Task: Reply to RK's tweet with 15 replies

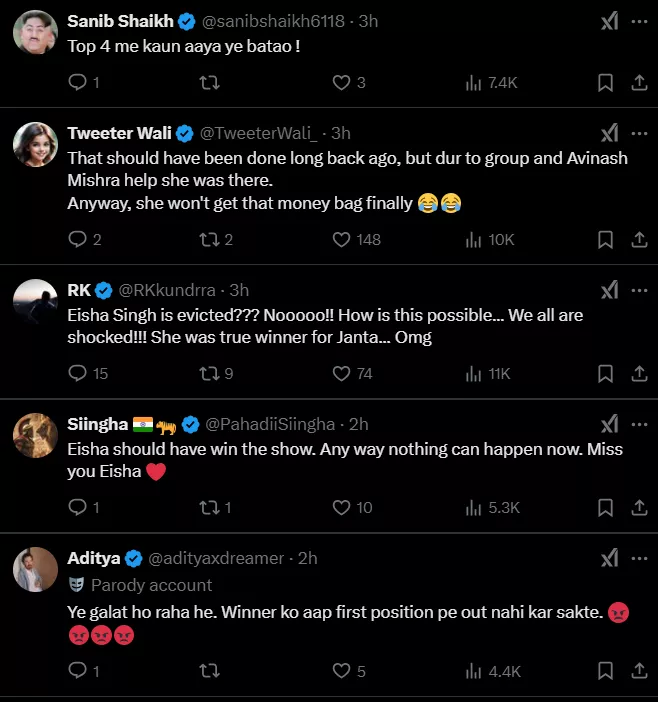Action: click(x=78, y=373)
